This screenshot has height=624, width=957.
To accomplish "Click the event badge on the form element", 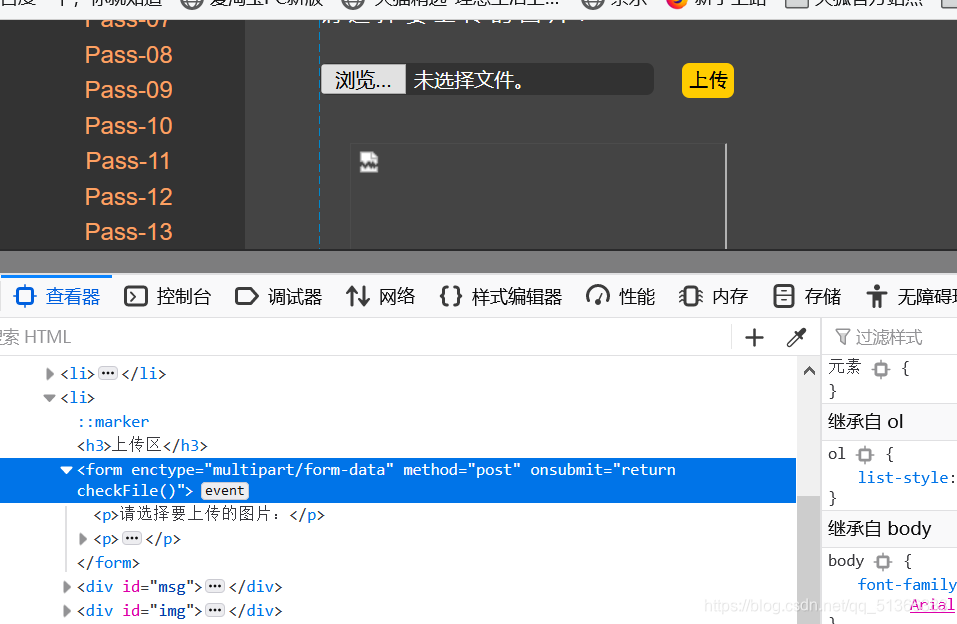I will point(224,490).
